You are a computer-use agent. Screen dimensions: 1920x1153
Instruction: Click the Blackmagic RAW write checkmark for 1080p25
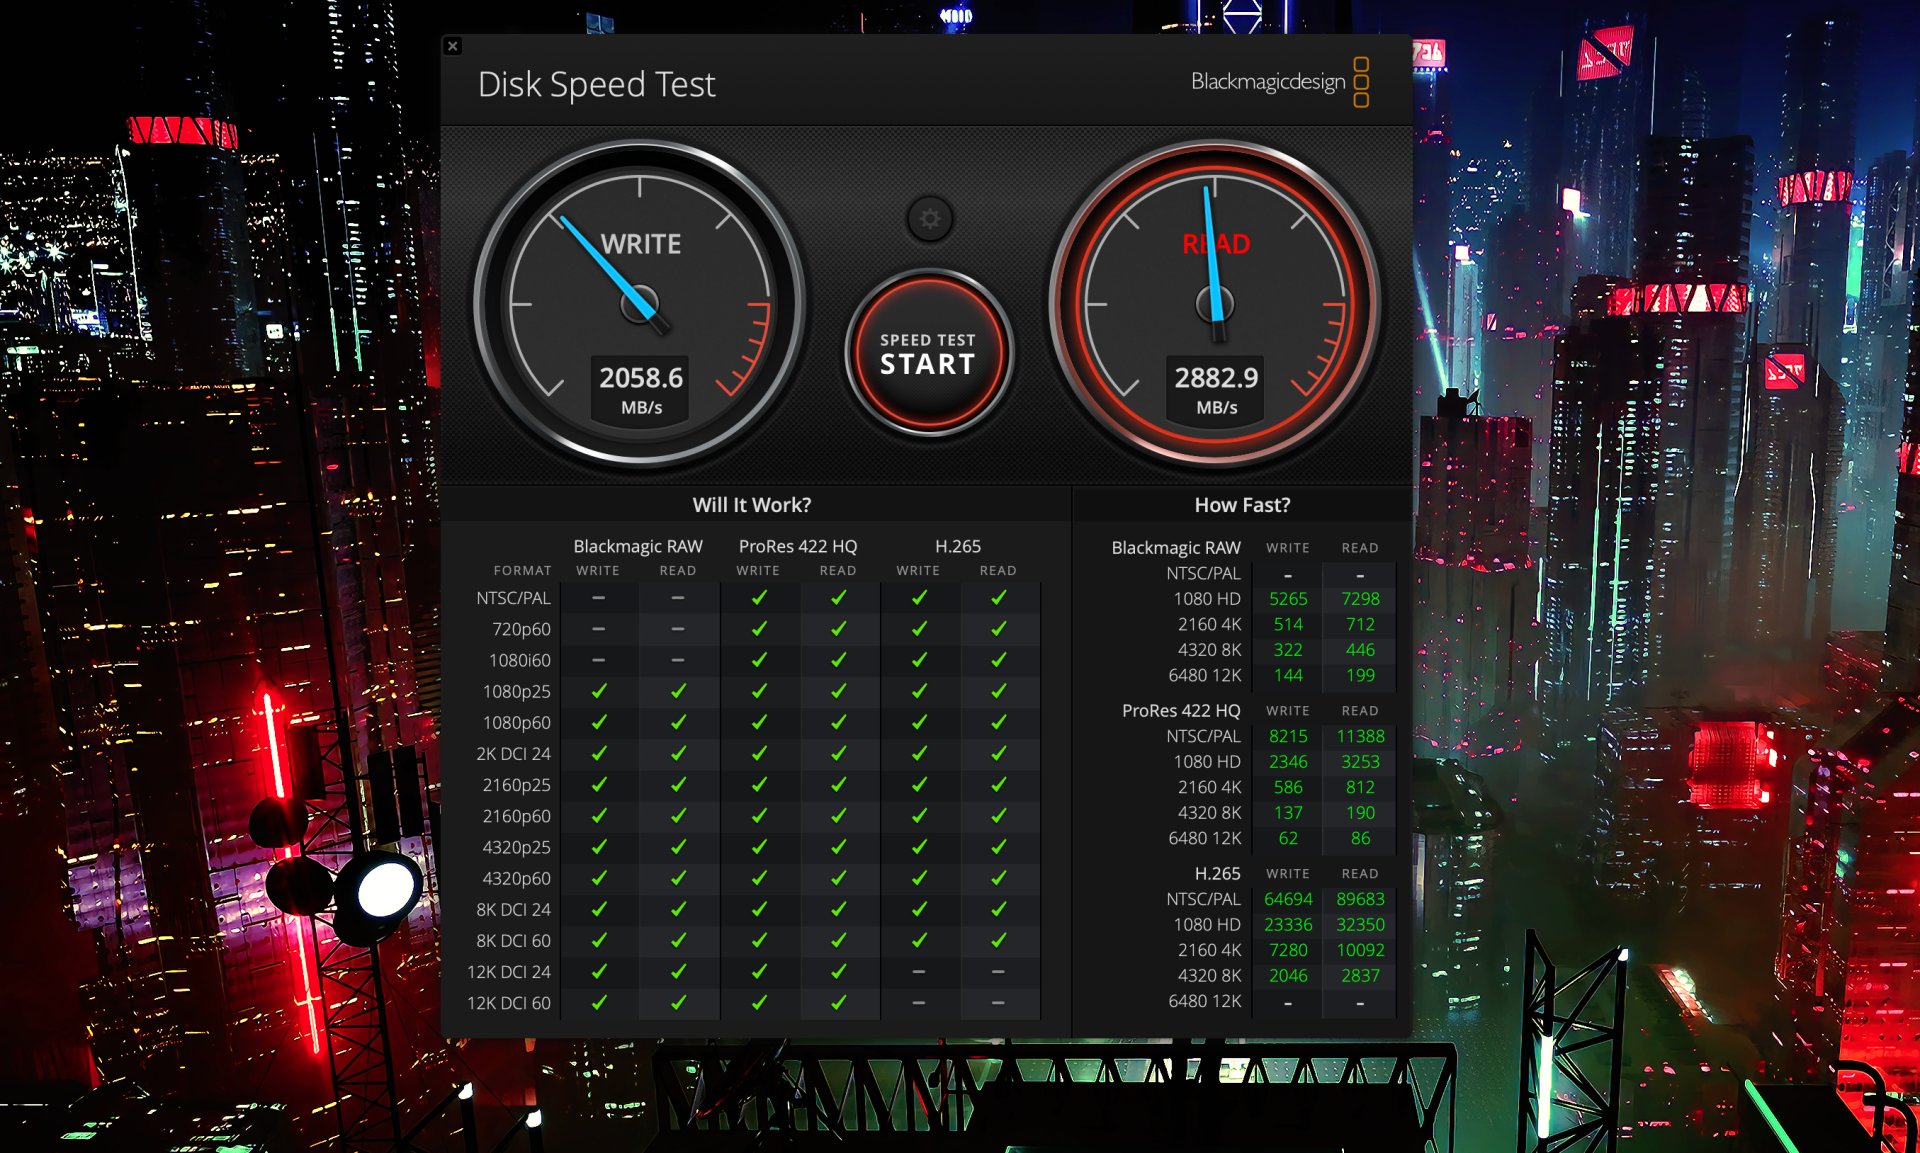pyautogui.click(x=599, y=691)
